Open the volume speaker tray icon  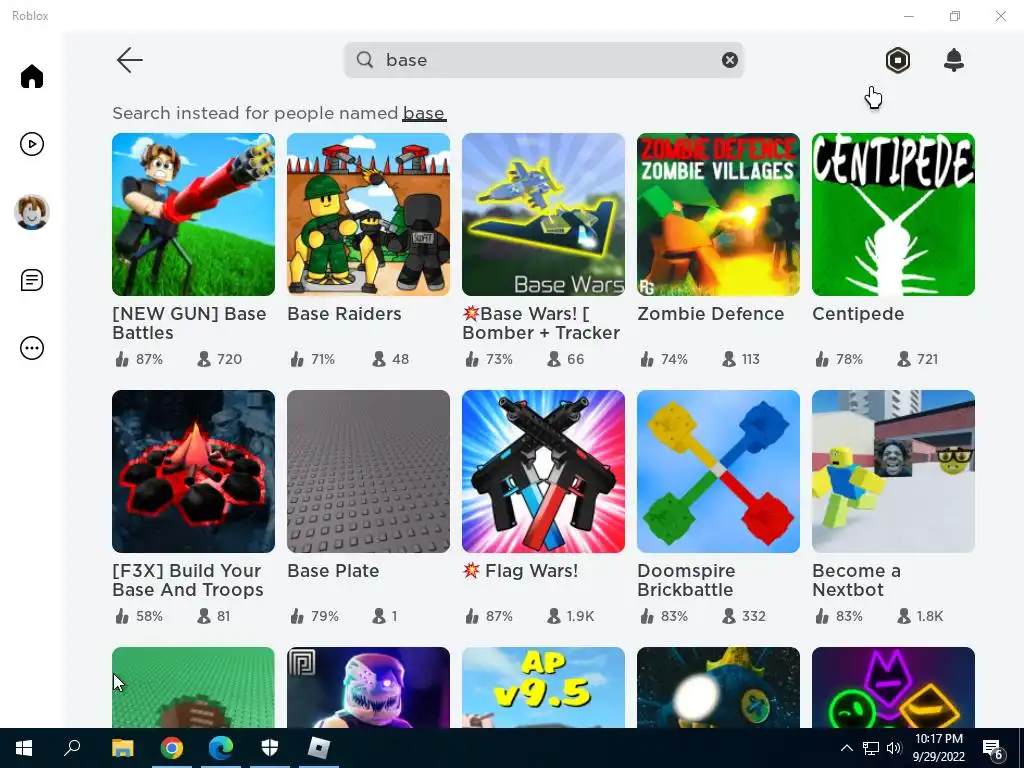pos(894,748)
